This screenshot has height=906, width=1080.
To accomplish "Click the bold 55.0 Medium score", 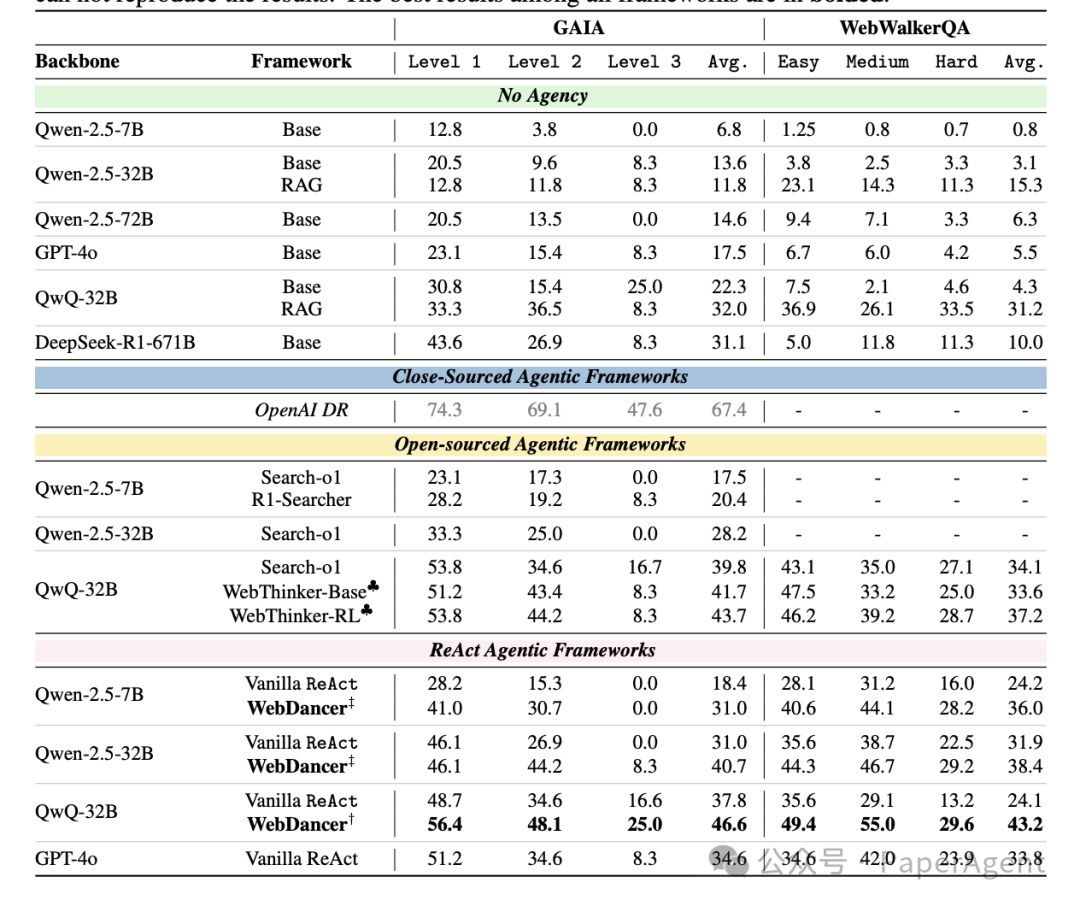I will click(x=878, y=825).
